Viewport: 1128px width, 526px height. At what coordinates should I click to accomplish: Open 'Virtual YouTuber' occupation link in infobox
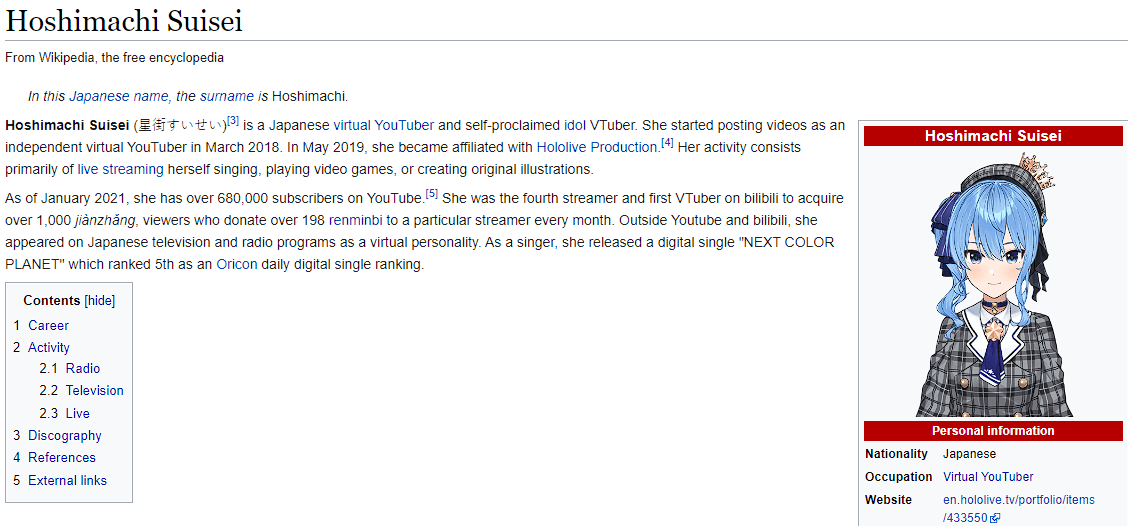(988, 476)
